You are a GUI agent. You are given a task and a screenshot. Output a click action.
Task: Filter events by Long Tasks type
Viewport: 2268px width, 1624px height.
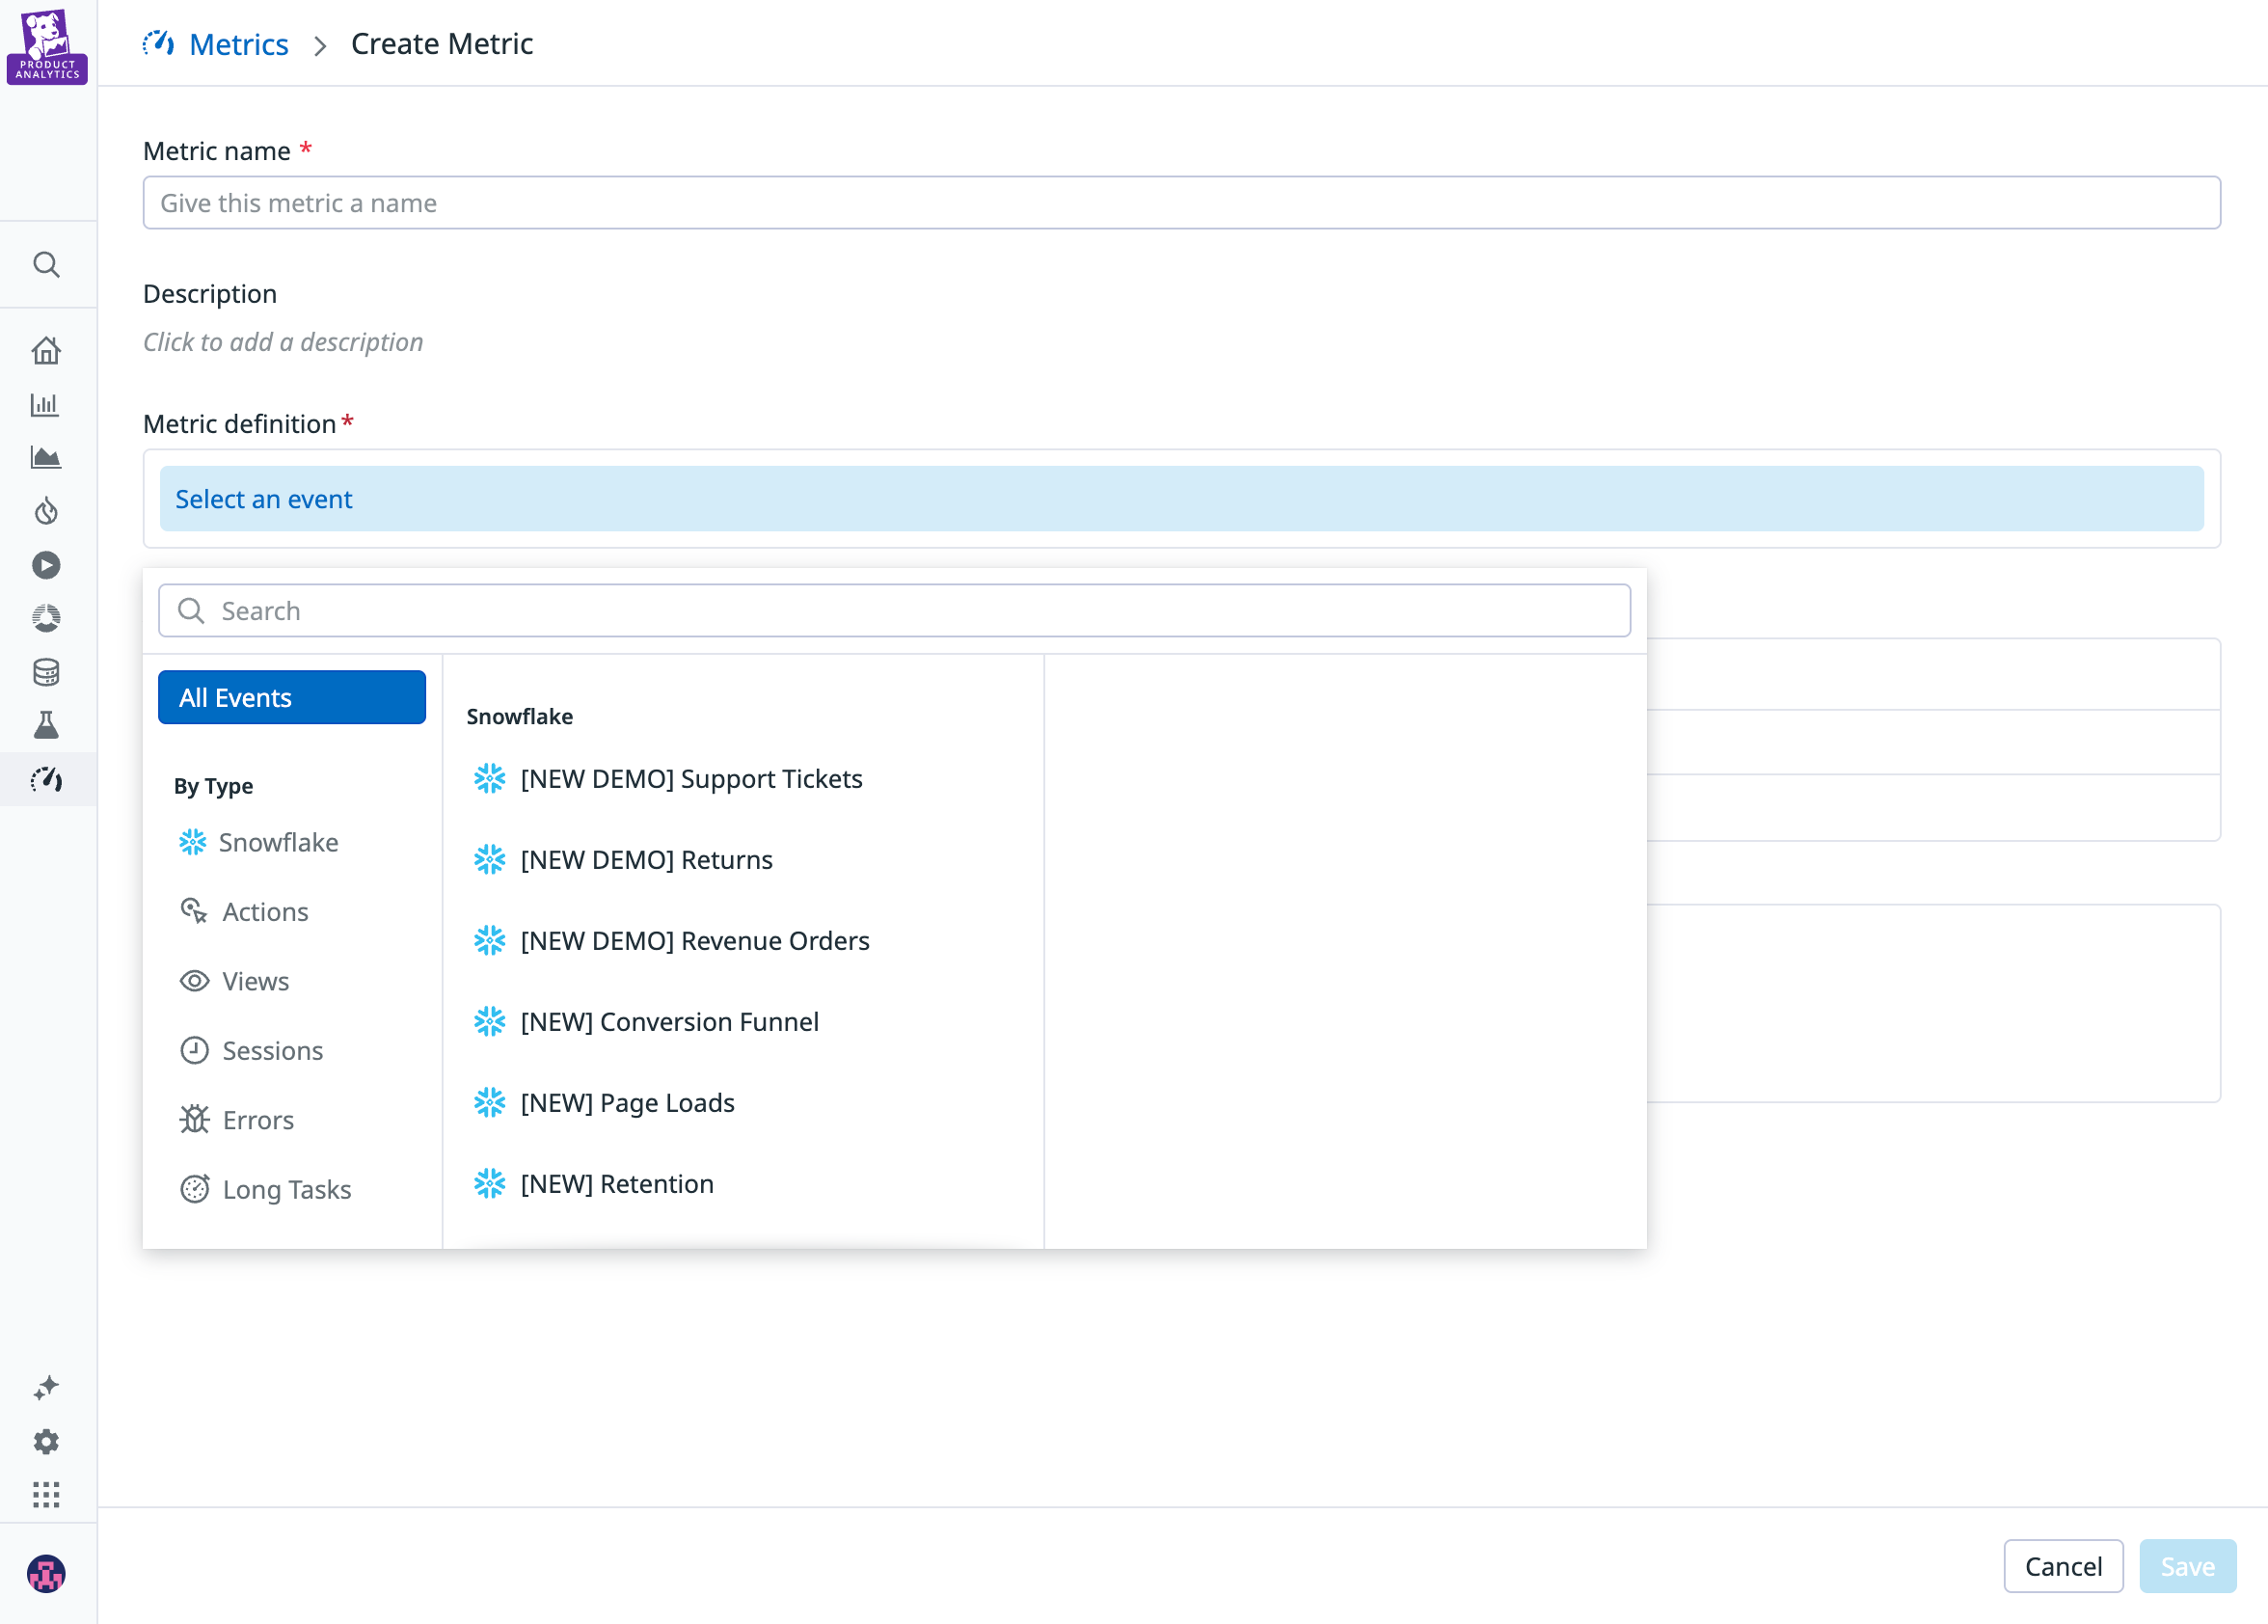[x=286, y=1189]
